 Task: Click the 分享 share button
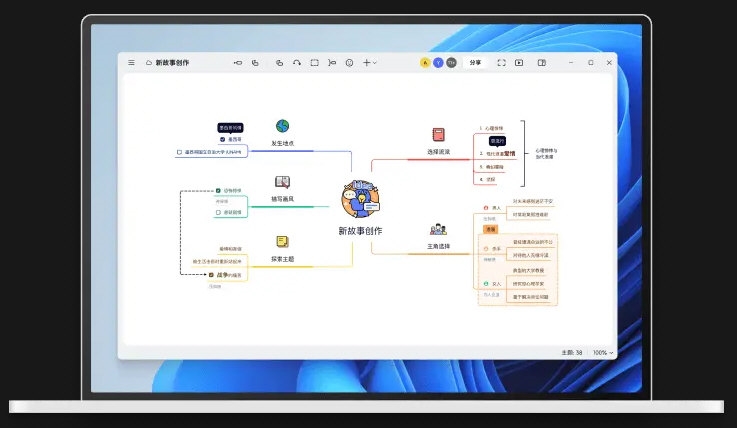475,62
